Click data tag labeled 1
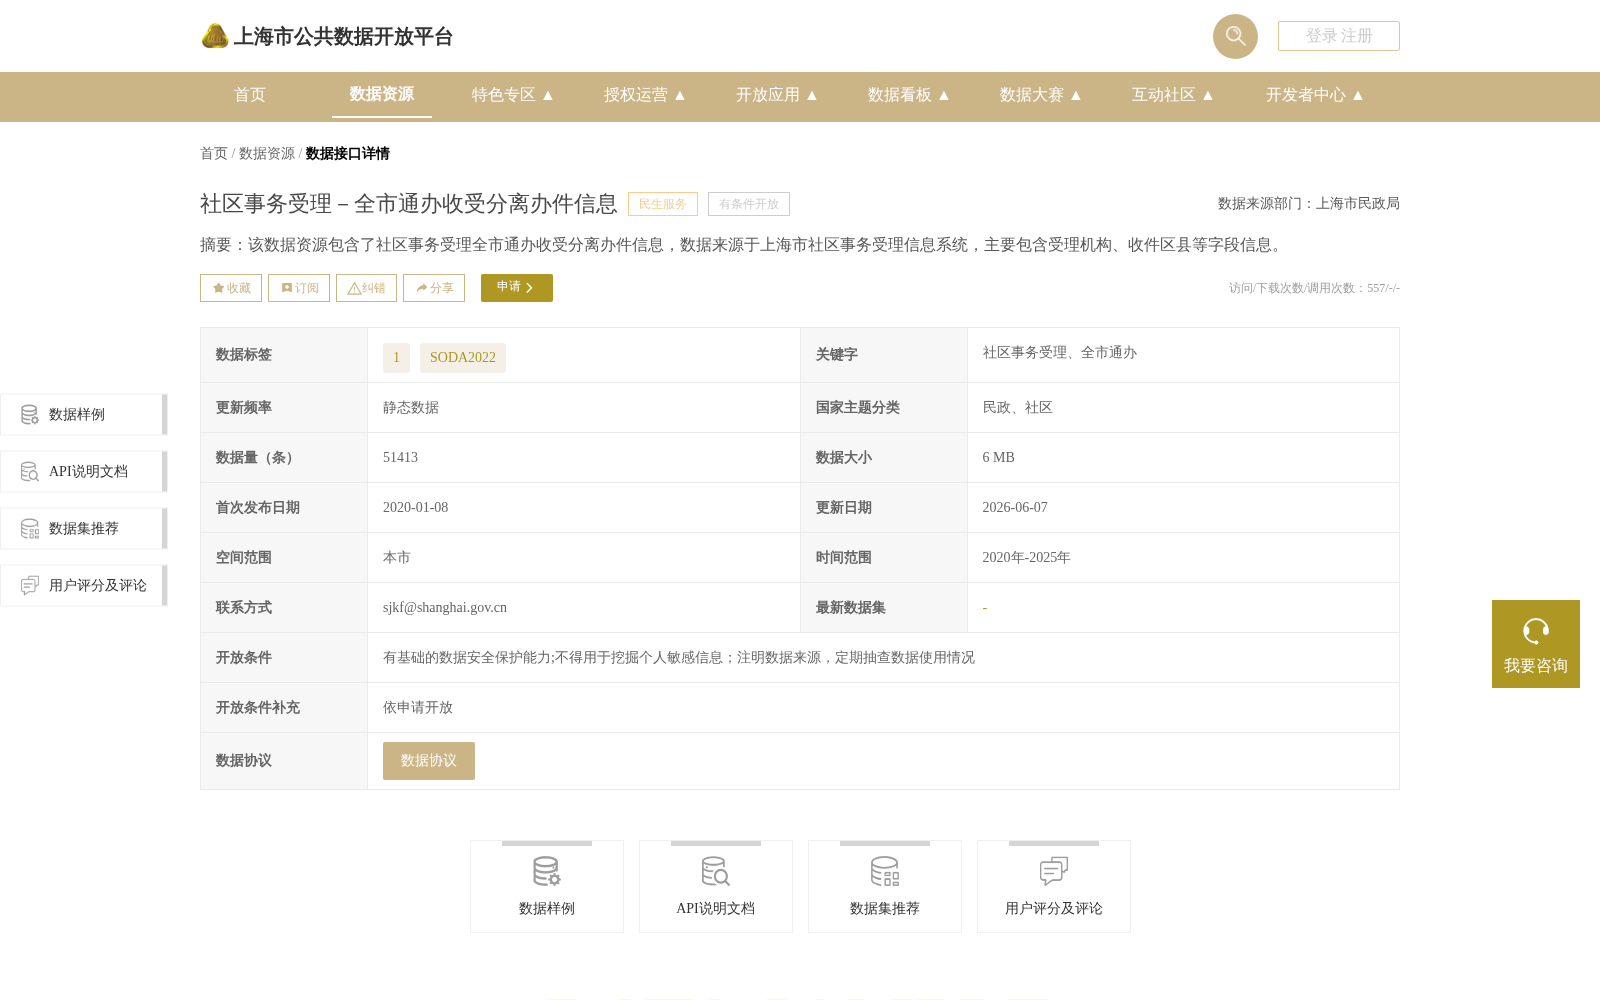 pyautogui.click(x=396, y=358)
